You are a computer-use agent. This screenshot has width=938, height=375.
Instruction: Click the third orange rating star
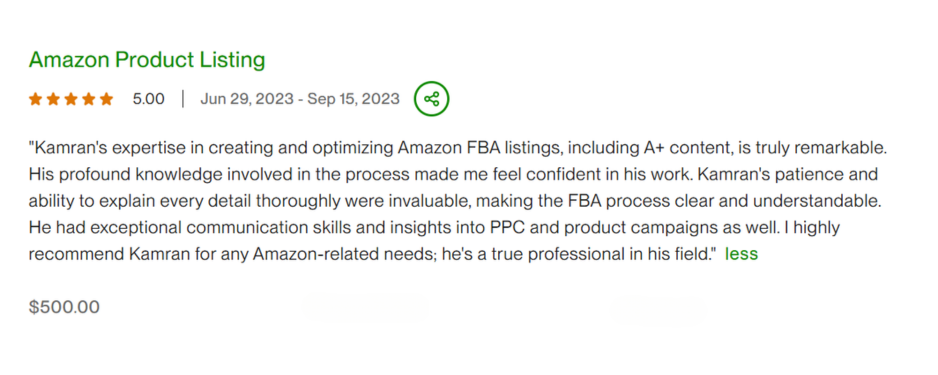tap(71, 99)
